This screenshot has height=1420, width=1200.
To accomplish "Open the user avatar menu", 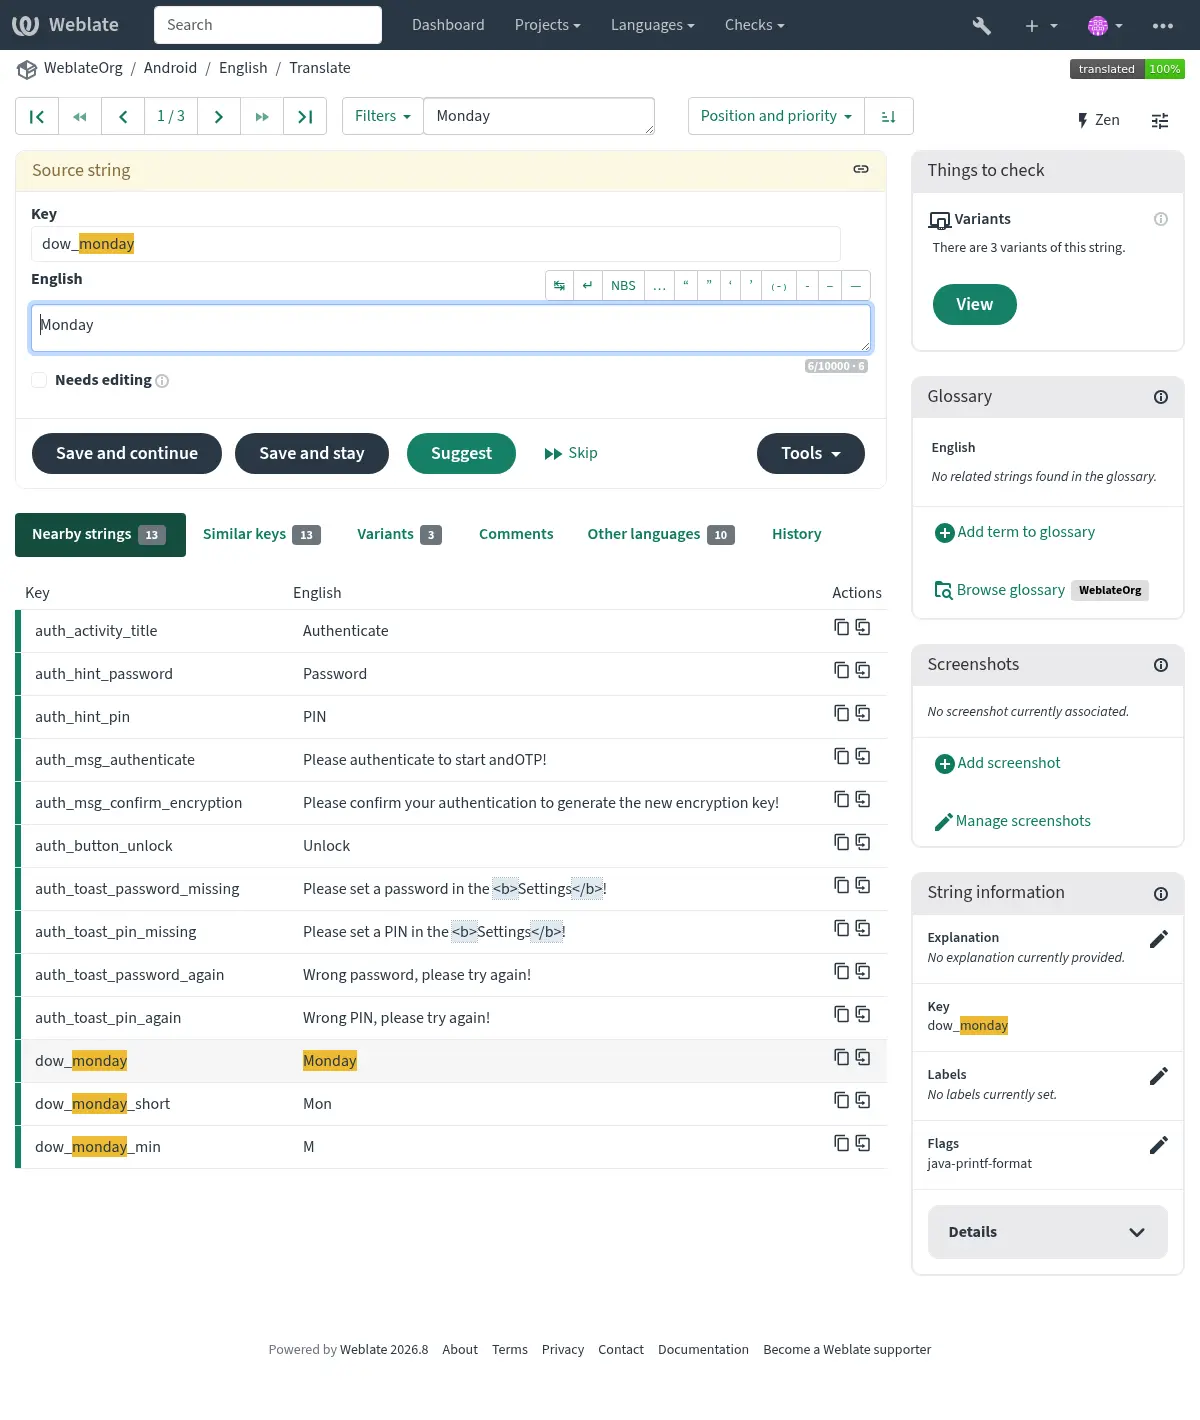I will (x=1104, y=26).
